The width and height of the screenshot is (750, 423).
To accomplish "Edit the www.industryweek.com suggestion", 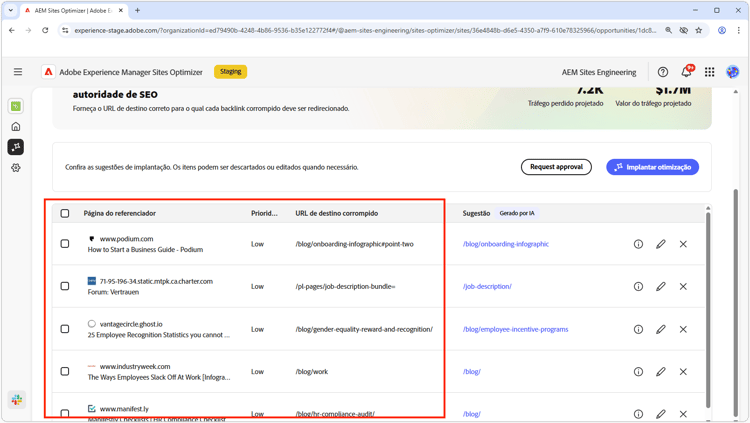I will click(x=661, y=371).
